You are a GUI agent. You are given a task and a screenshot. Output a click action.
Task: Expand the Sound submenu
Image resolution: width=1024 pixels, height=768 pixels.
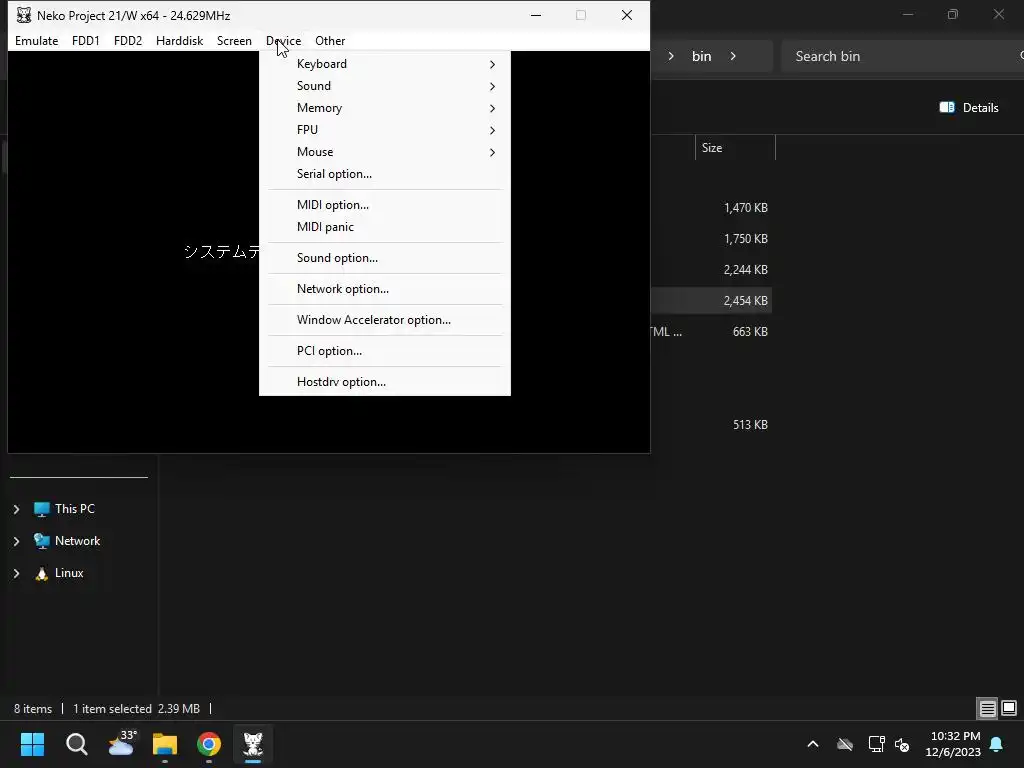click(385, 86)
